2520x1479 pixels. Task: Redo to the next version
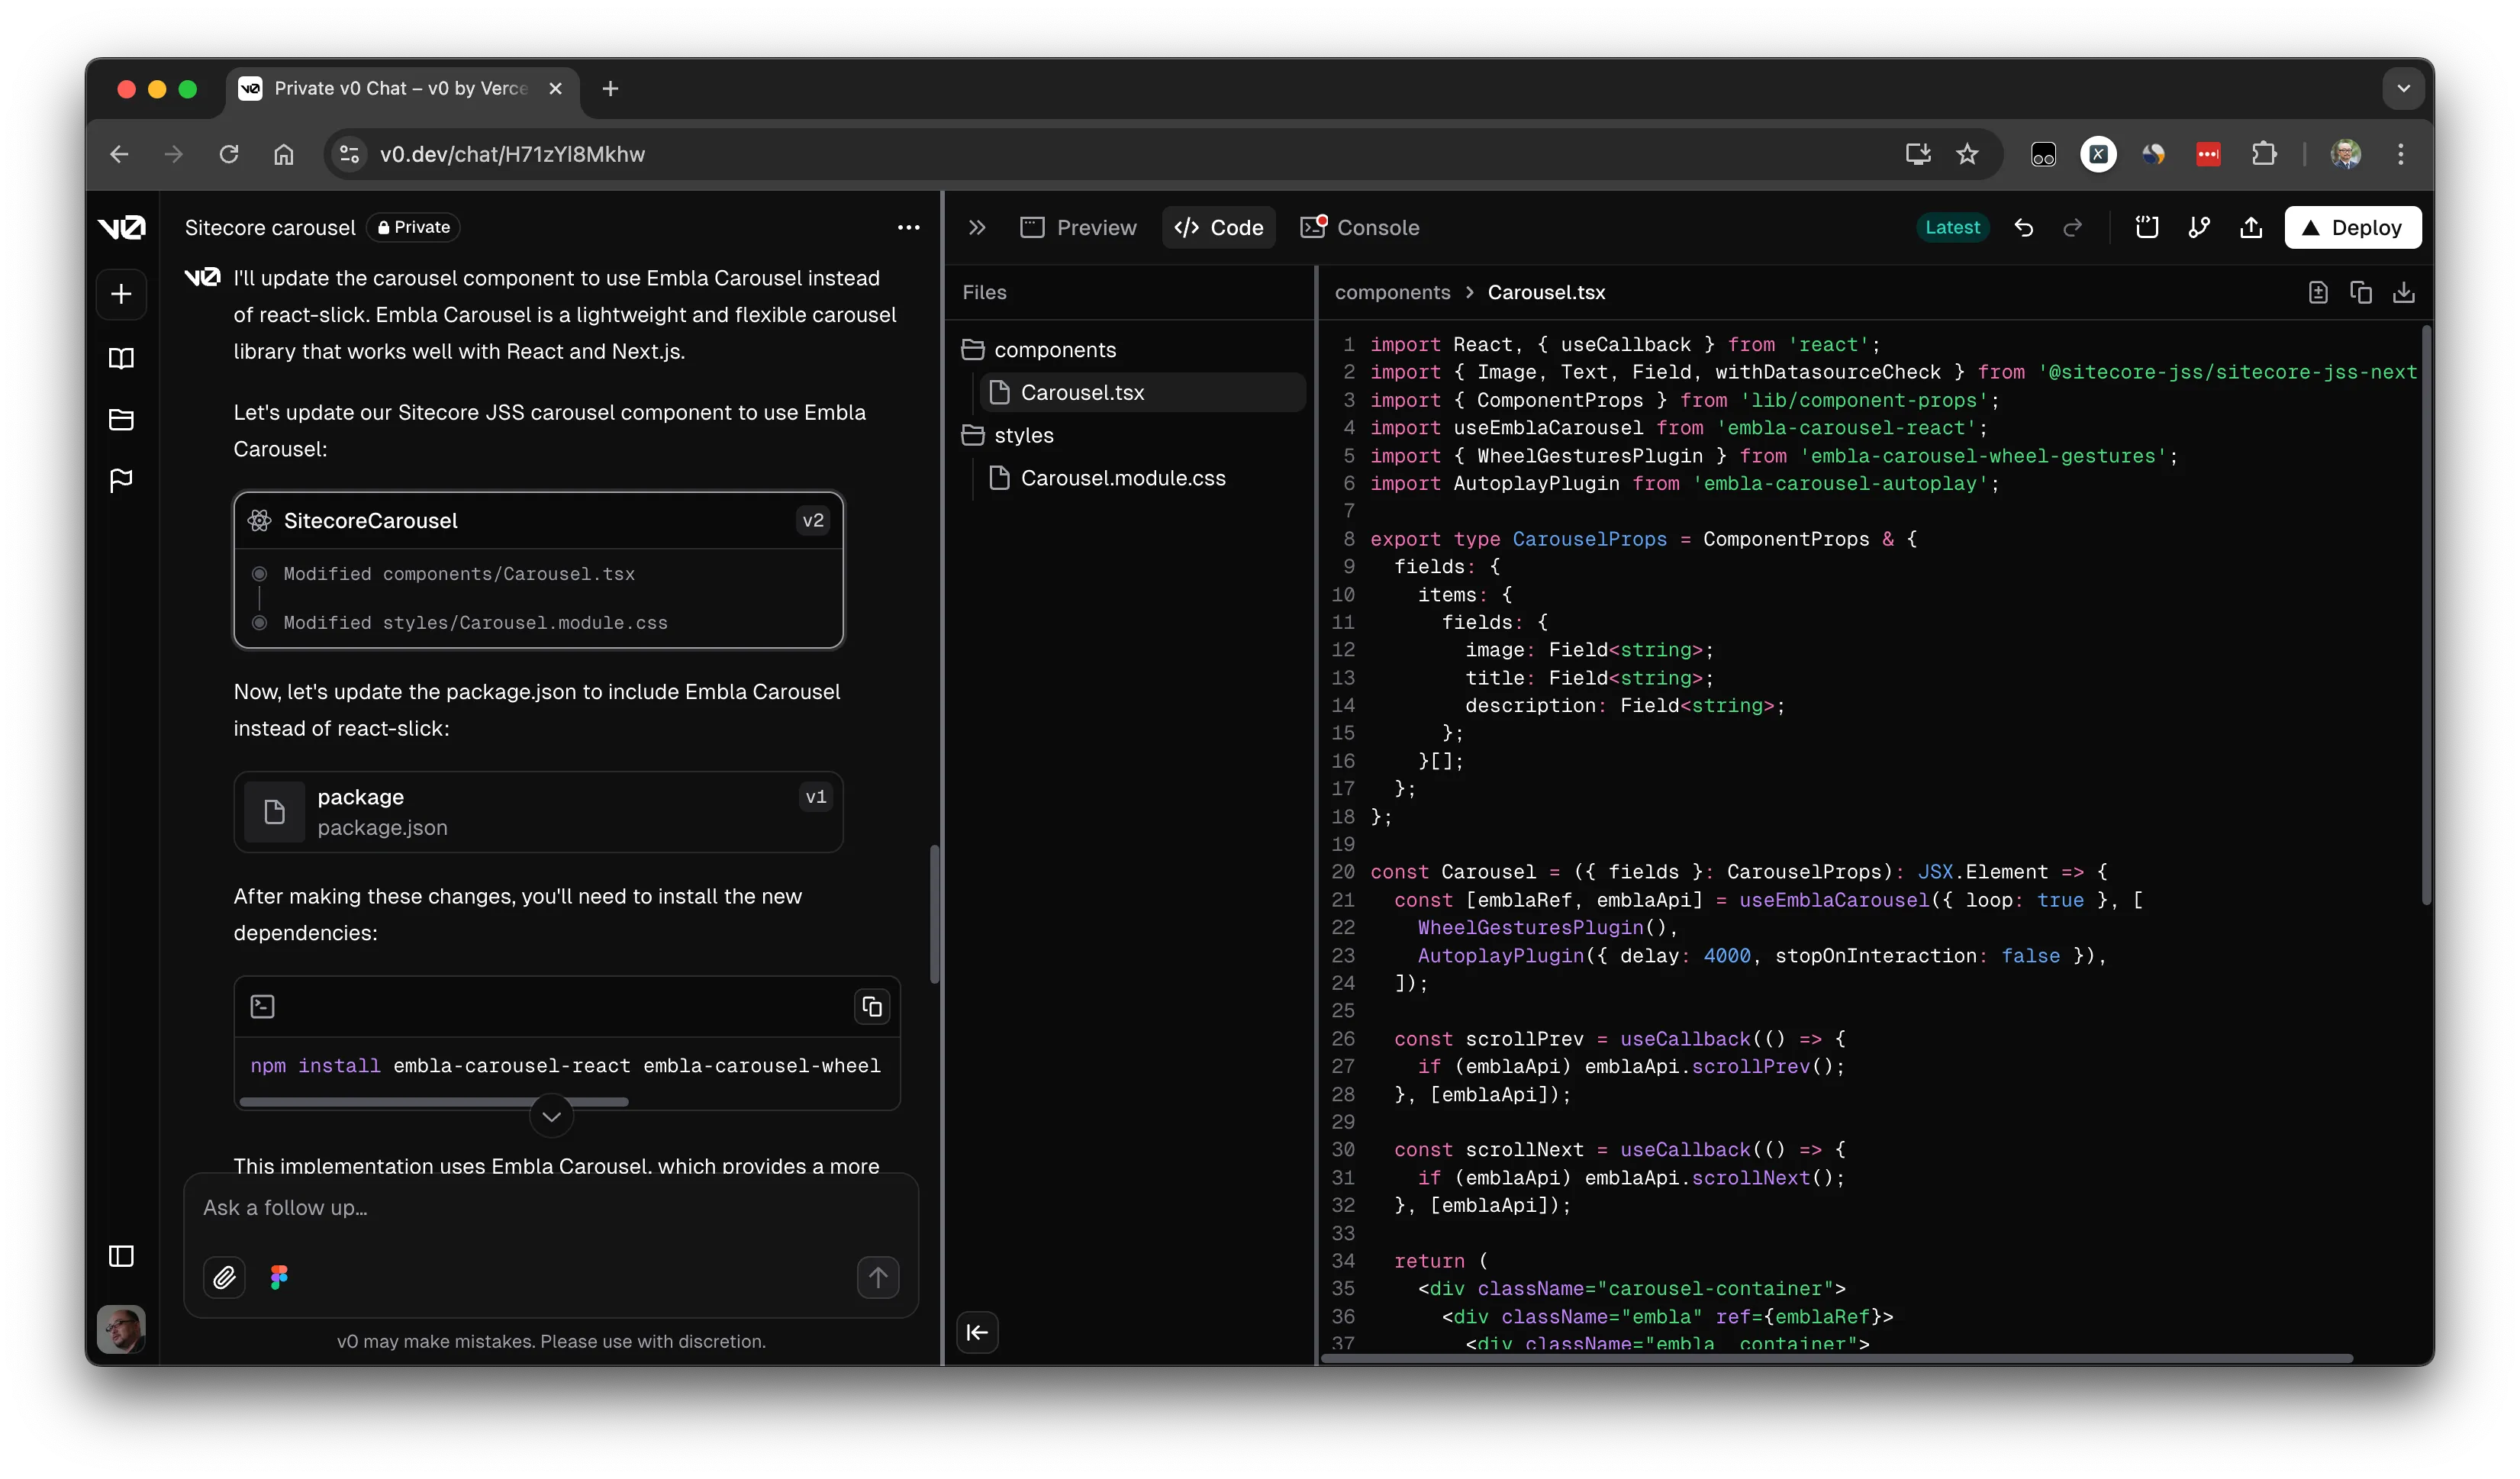(x=2073, y=228)
